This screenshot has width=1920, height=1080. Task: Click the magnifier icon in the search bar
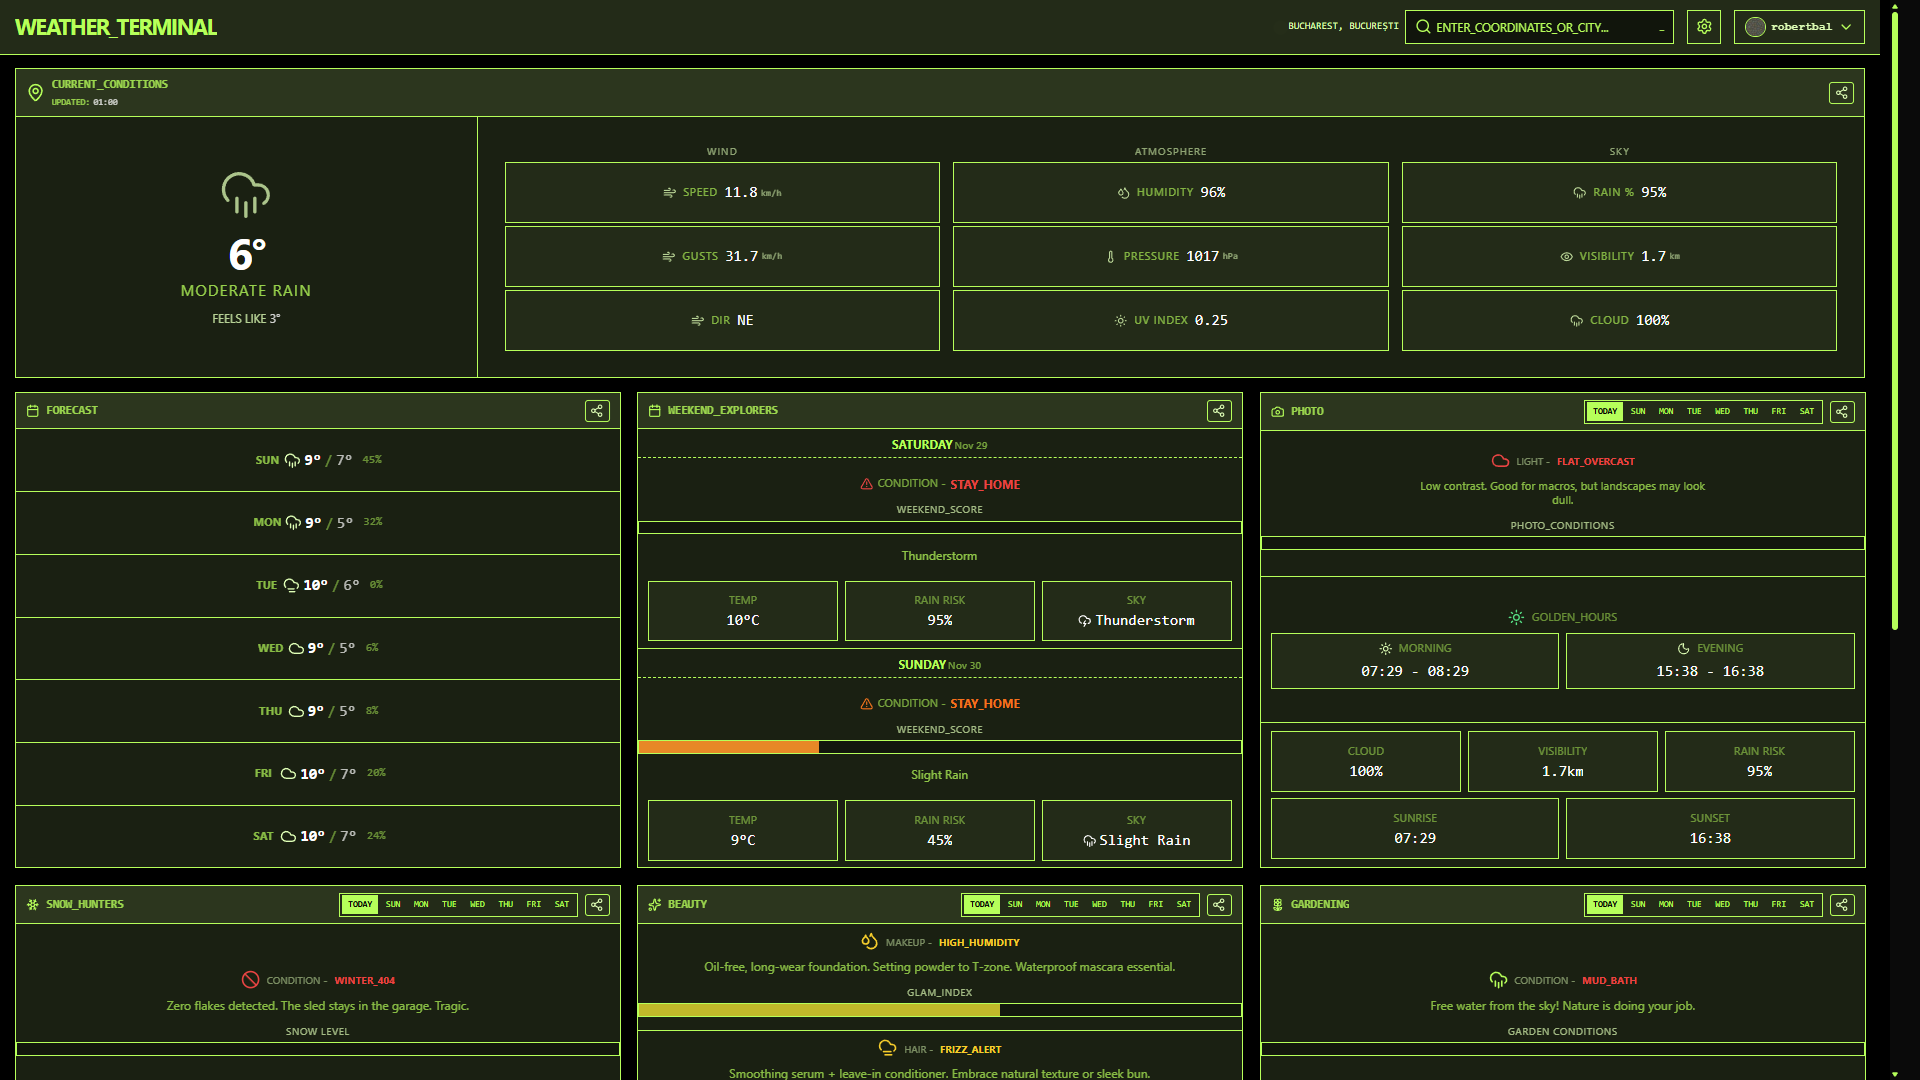pyautogui.click(x=1423, y=27)
